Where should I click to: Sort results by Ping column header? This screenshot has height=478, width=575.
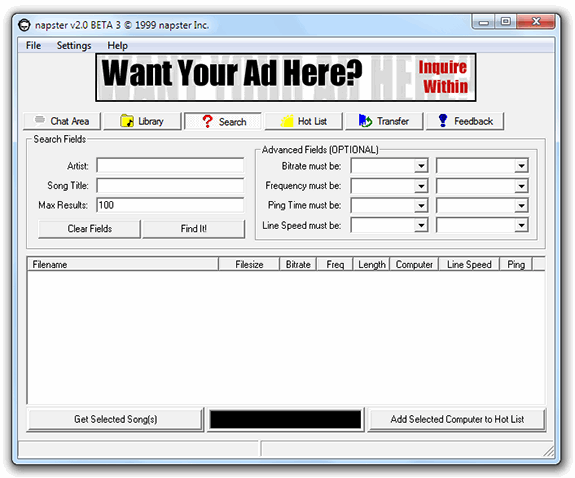pos(516,264)
